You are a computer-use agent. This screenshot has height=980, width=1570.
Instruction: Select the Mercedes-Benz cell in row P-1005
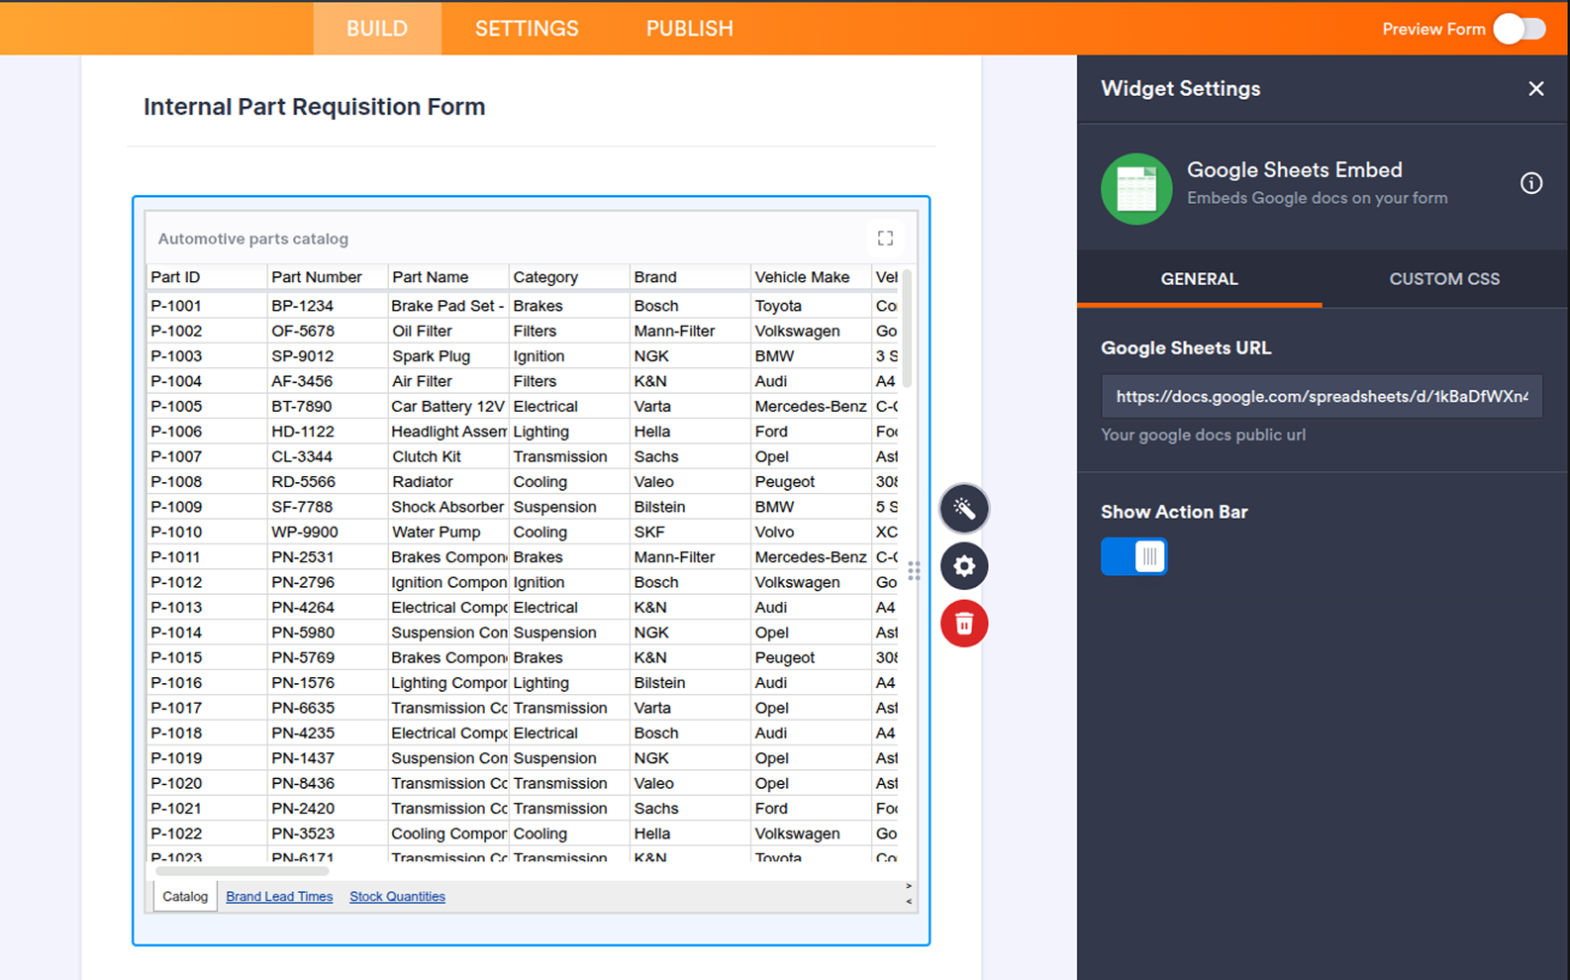pyautogui.click(x=811, y=406)
